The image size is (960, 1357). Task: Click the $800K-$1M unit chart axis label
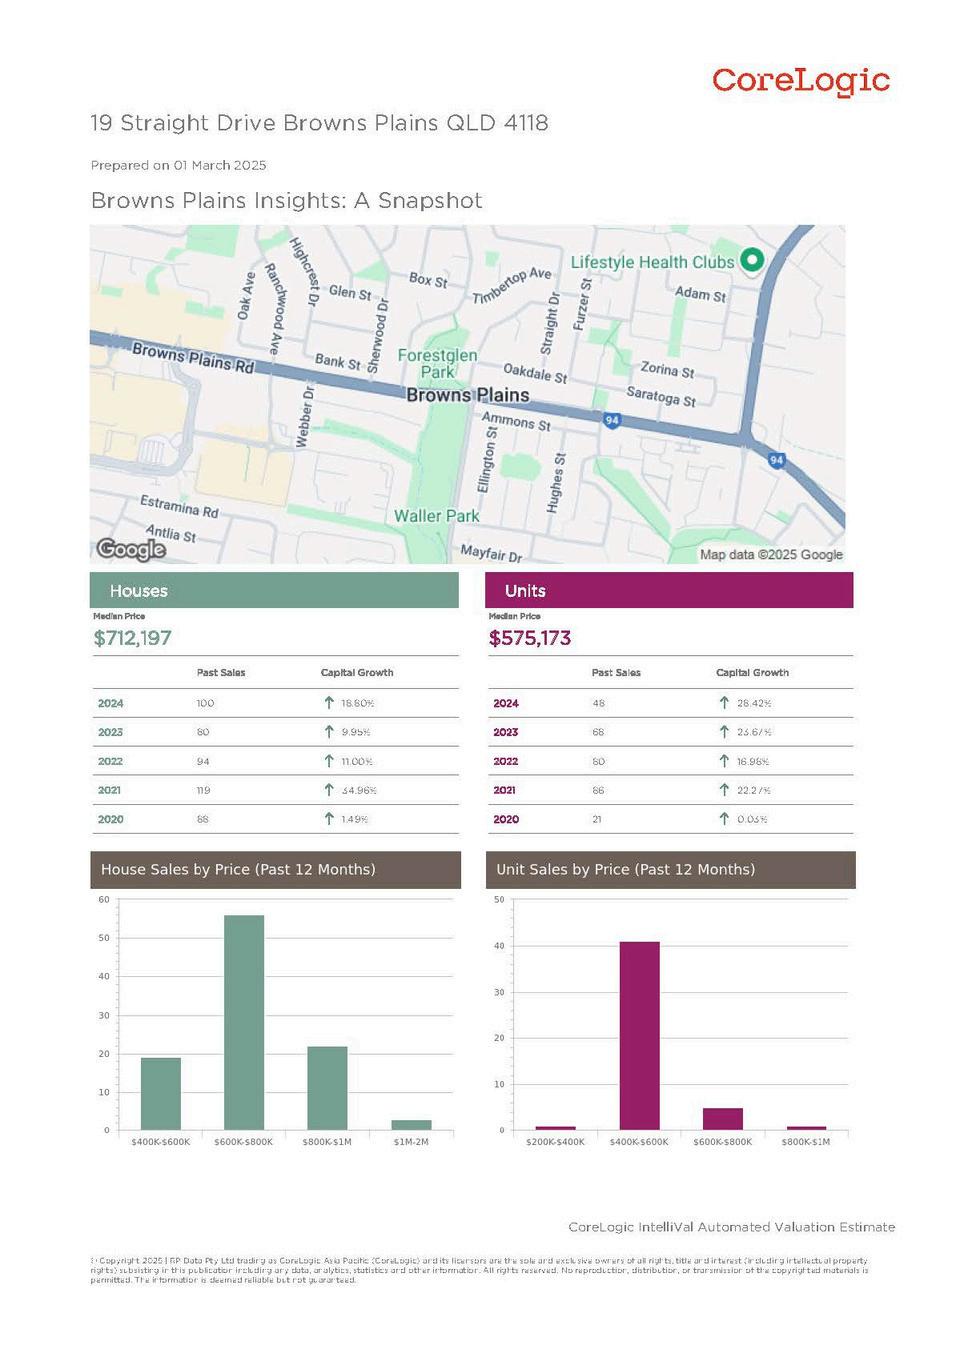(806, 1141)
